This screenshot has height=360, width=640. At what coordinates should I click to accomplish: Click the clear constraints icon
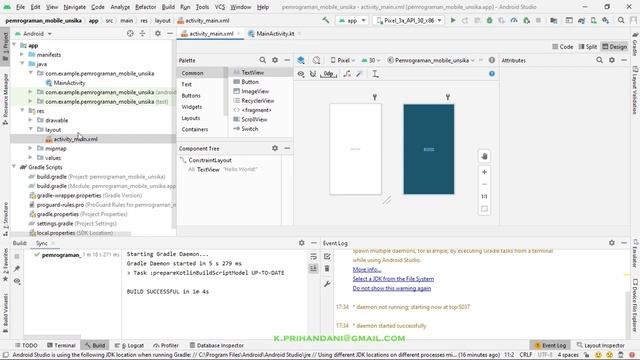click(x=347, y=74)
